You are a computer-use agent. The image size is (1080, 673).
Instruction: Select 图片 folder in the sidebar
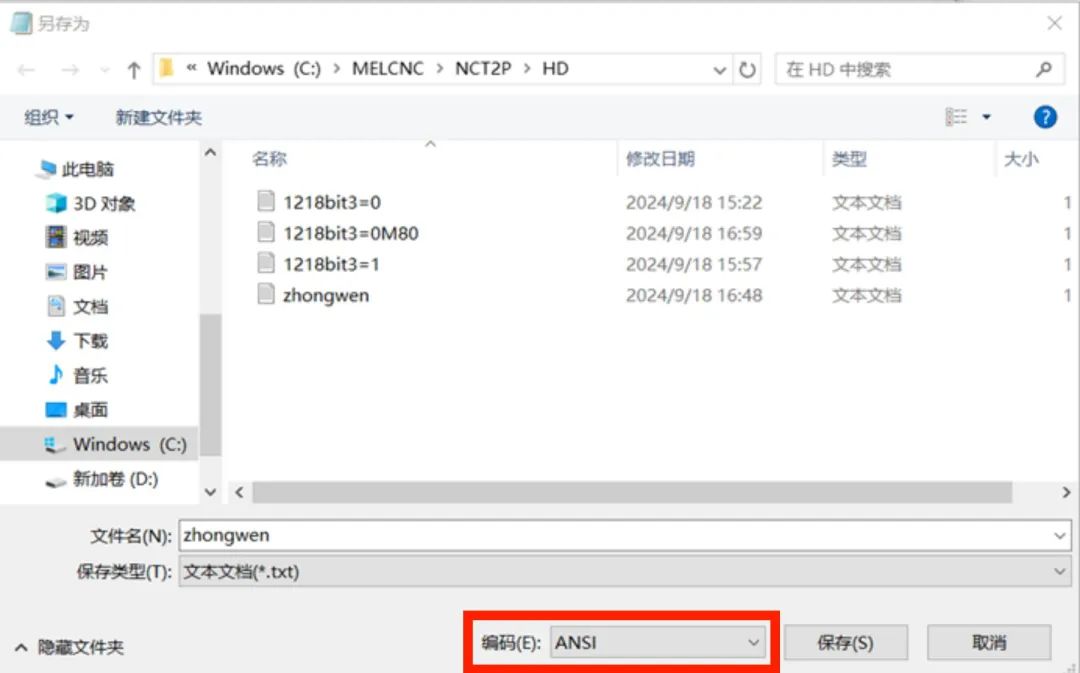(x=77, y=272)
